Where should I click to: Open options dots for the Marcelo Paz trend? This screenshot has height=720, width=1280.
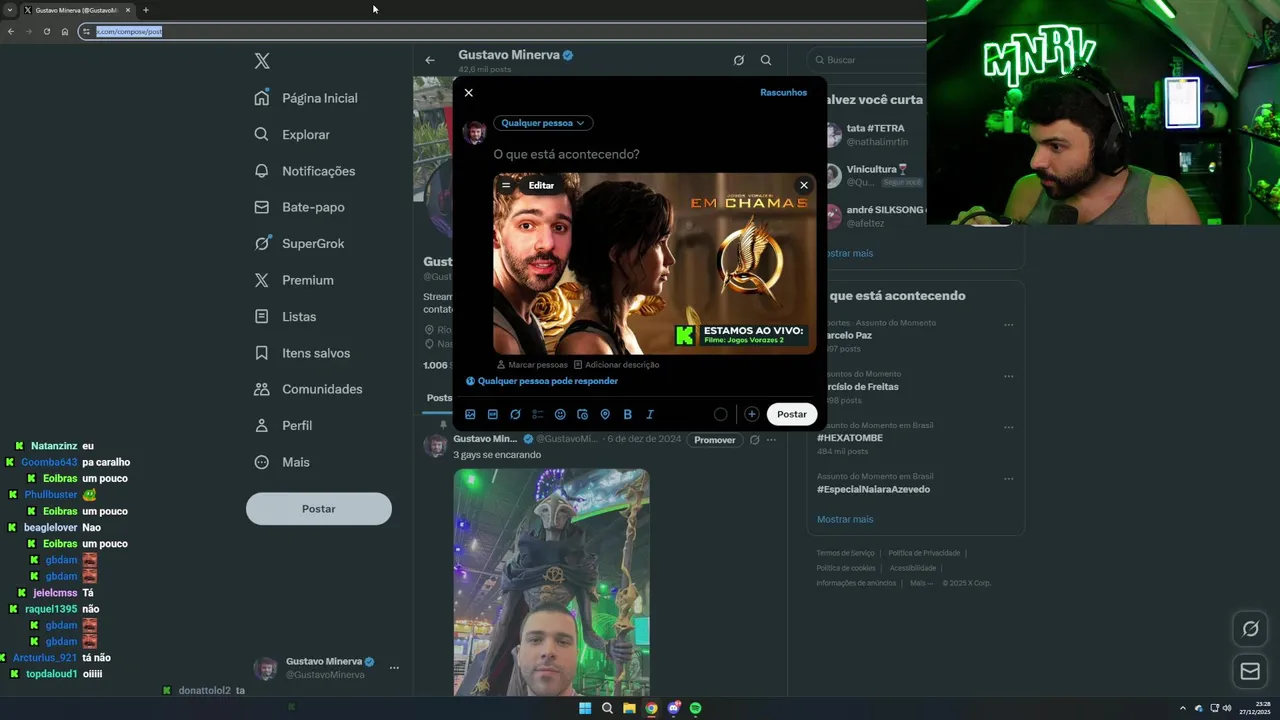pyautogui.click(x=1009, y=324)
